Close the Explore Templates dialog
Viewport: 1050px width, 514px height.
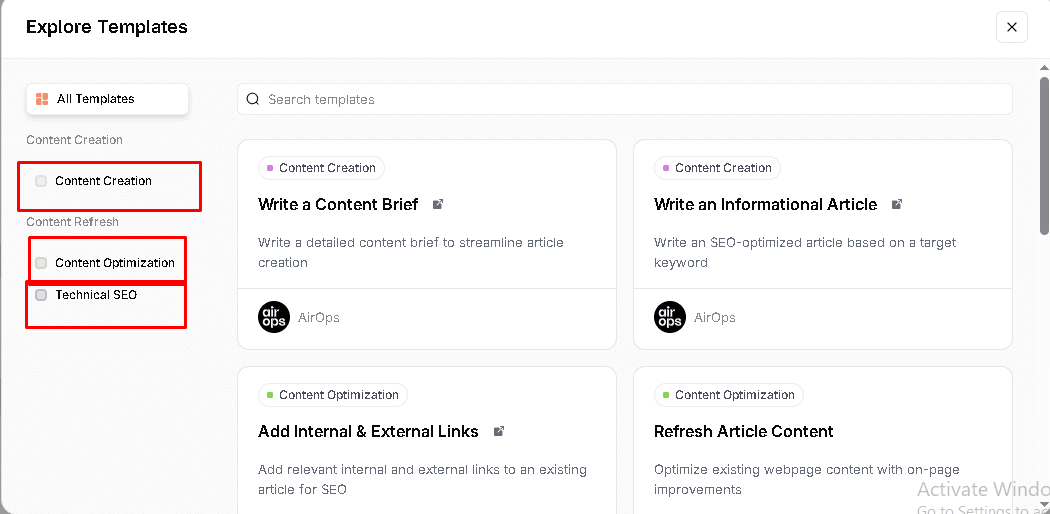(1011, 27)
